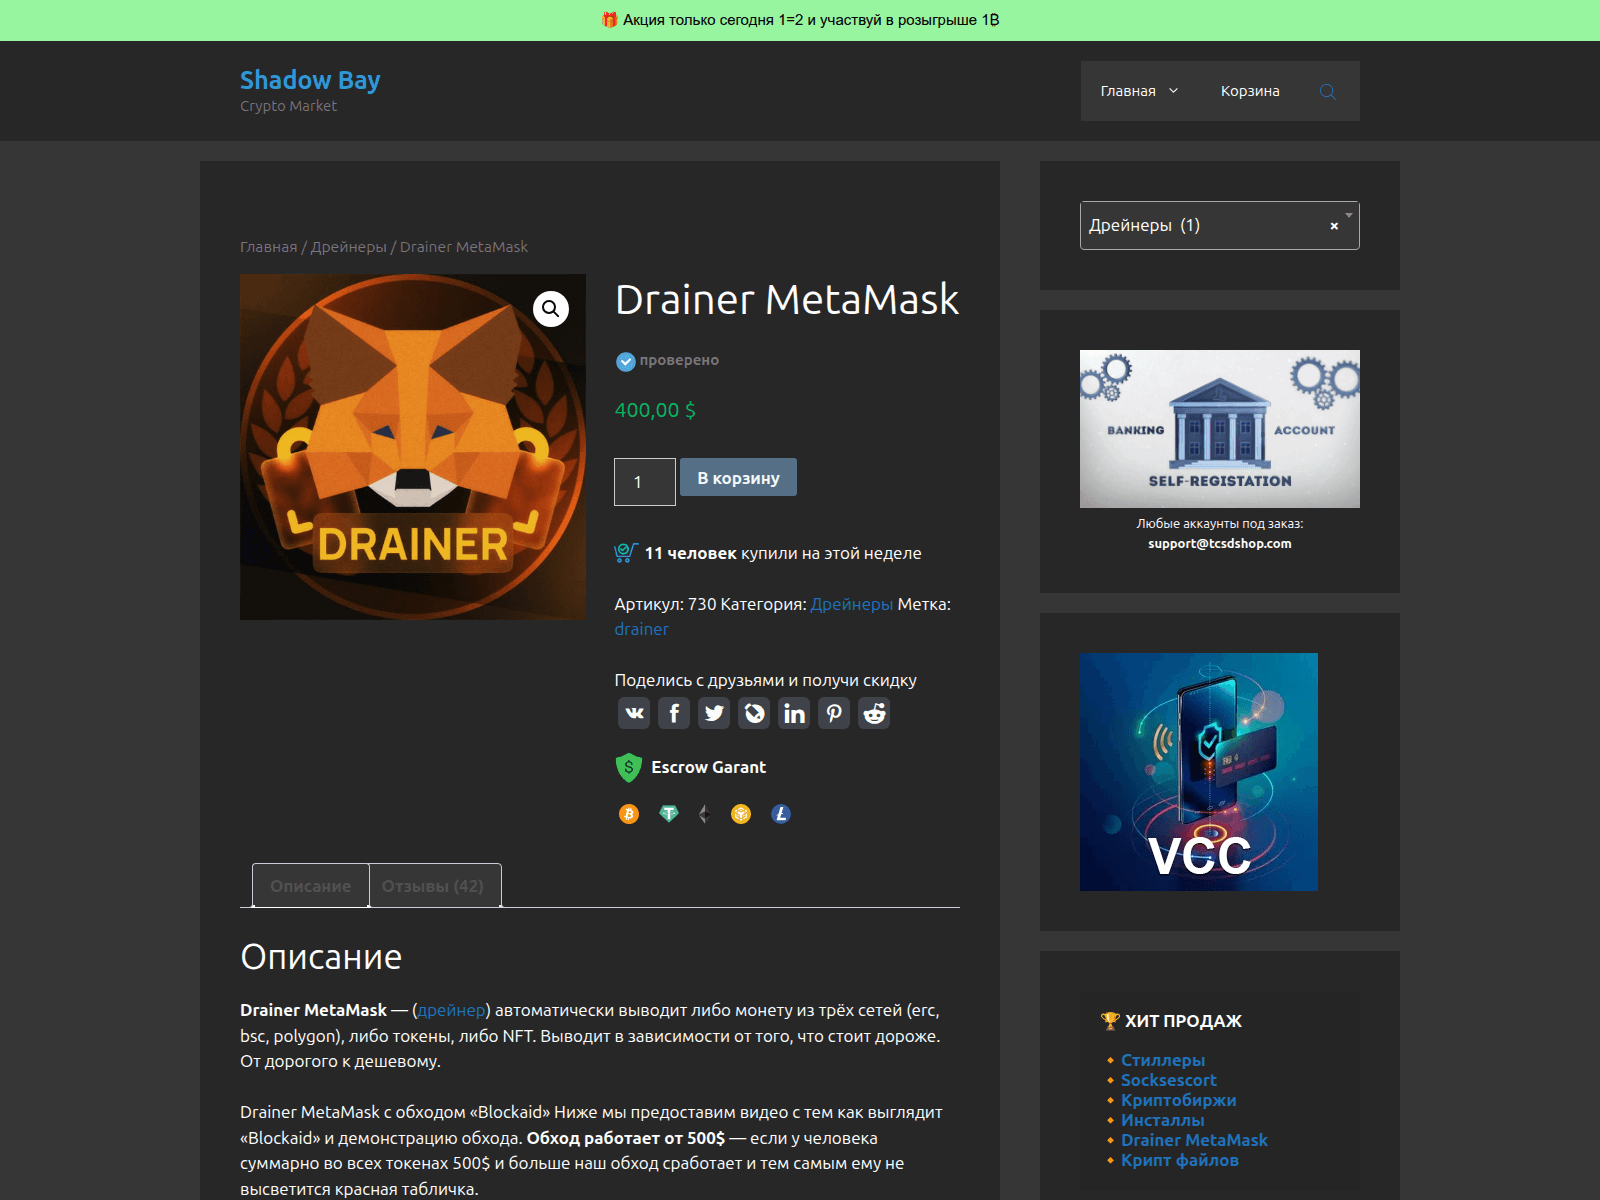Click the Escrow Garant label
Viewport: 1600px width, 1200px height.
[709, 767]
